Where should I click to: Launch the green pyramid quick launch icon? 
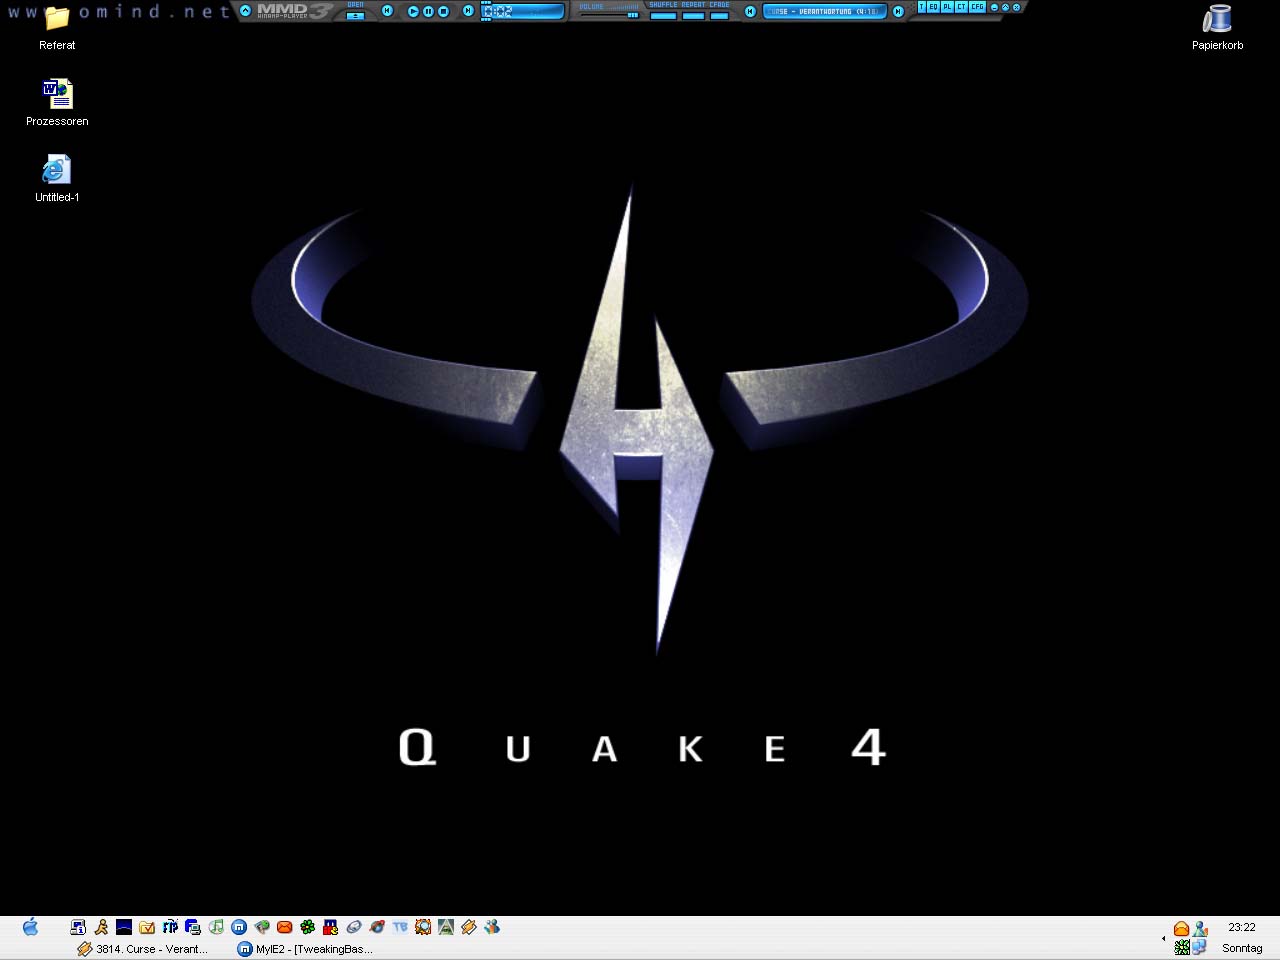coord(446,927)
